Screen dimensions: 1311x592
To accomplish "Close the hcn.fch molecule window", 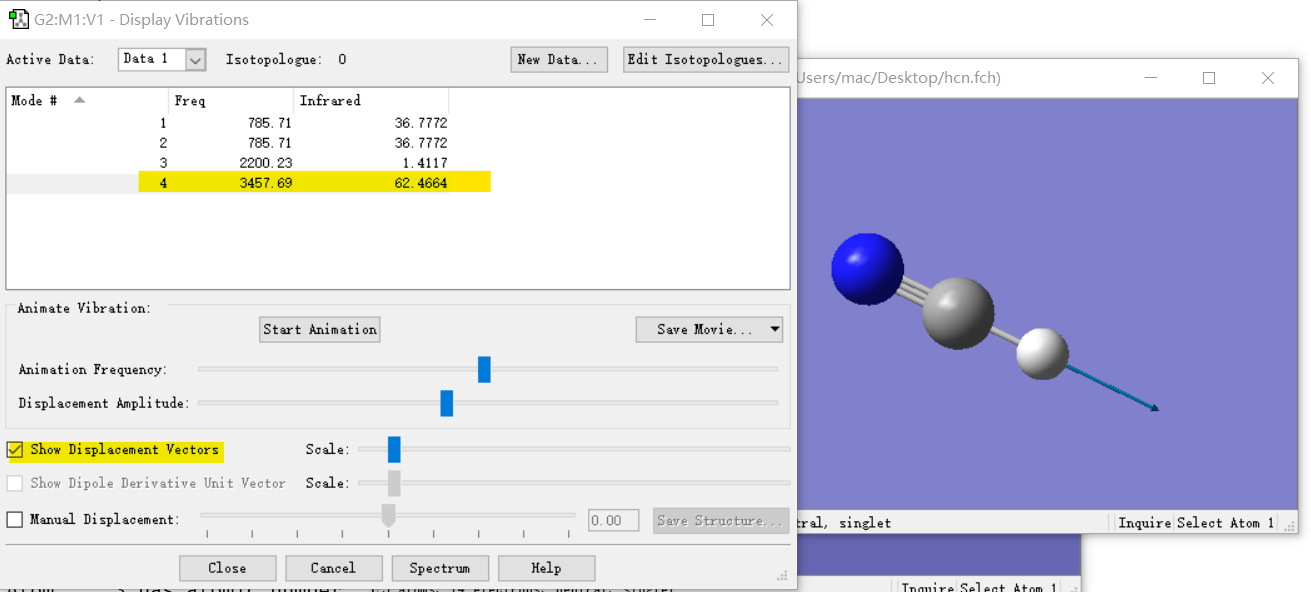I will pos(1268,78).
